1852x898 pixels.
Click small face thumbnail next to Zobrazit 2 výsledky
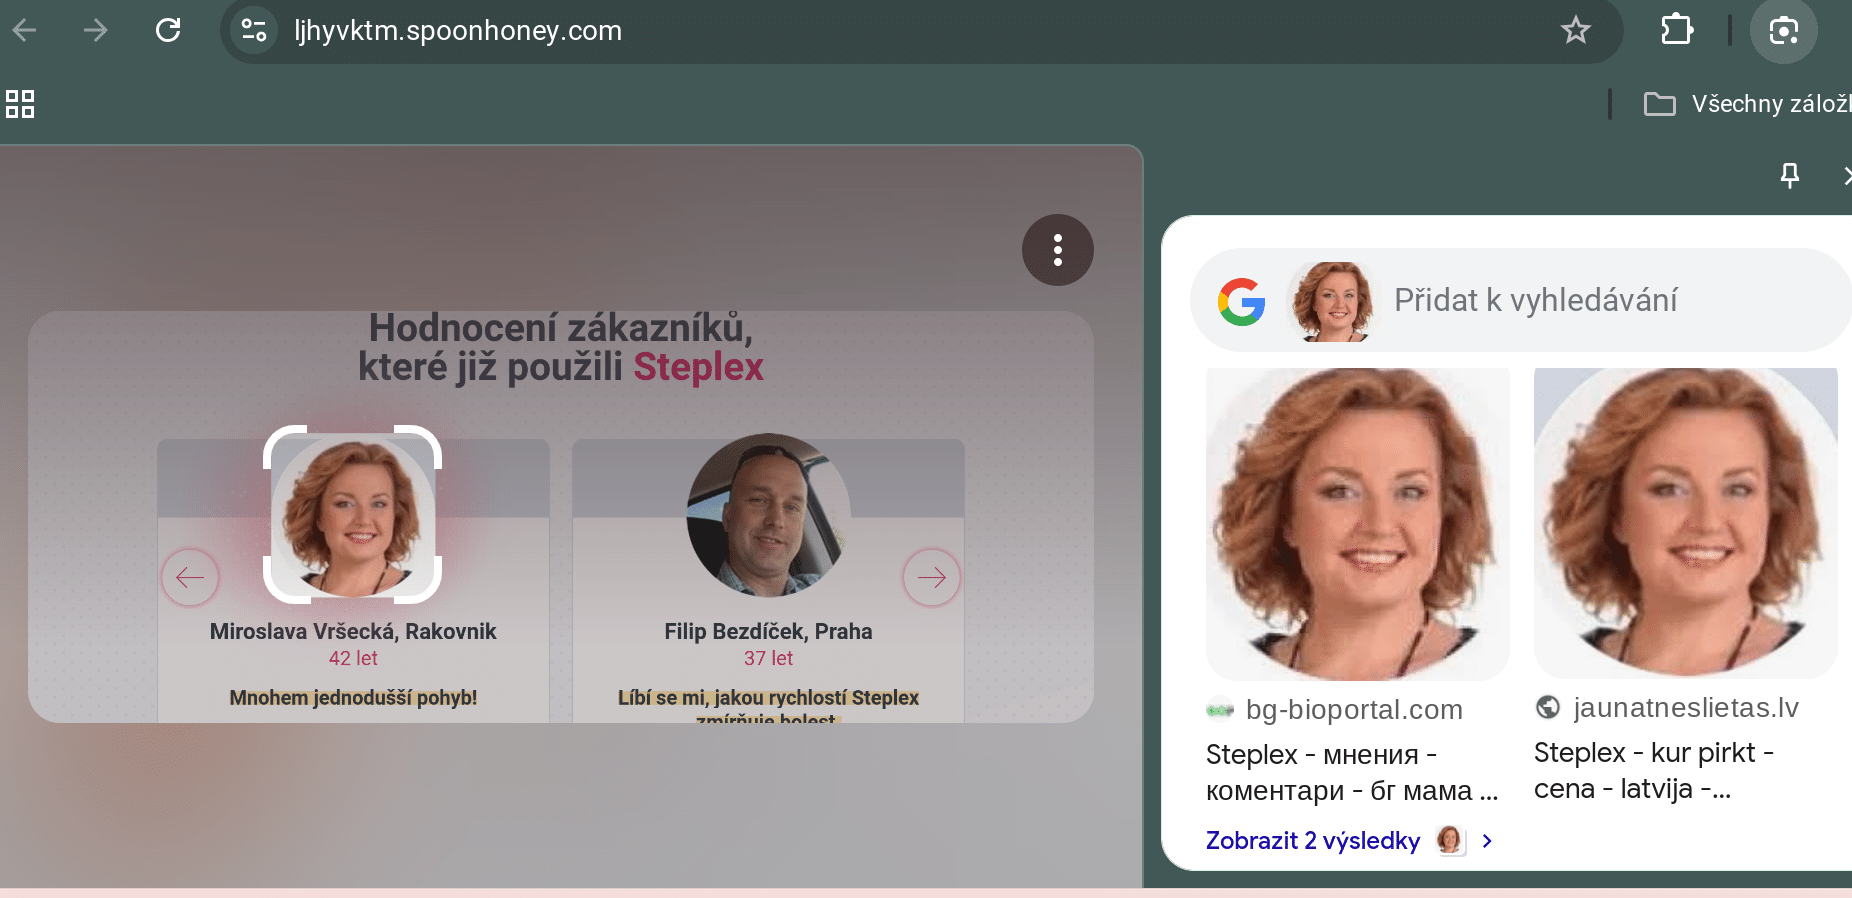[x=1450, y=841]
